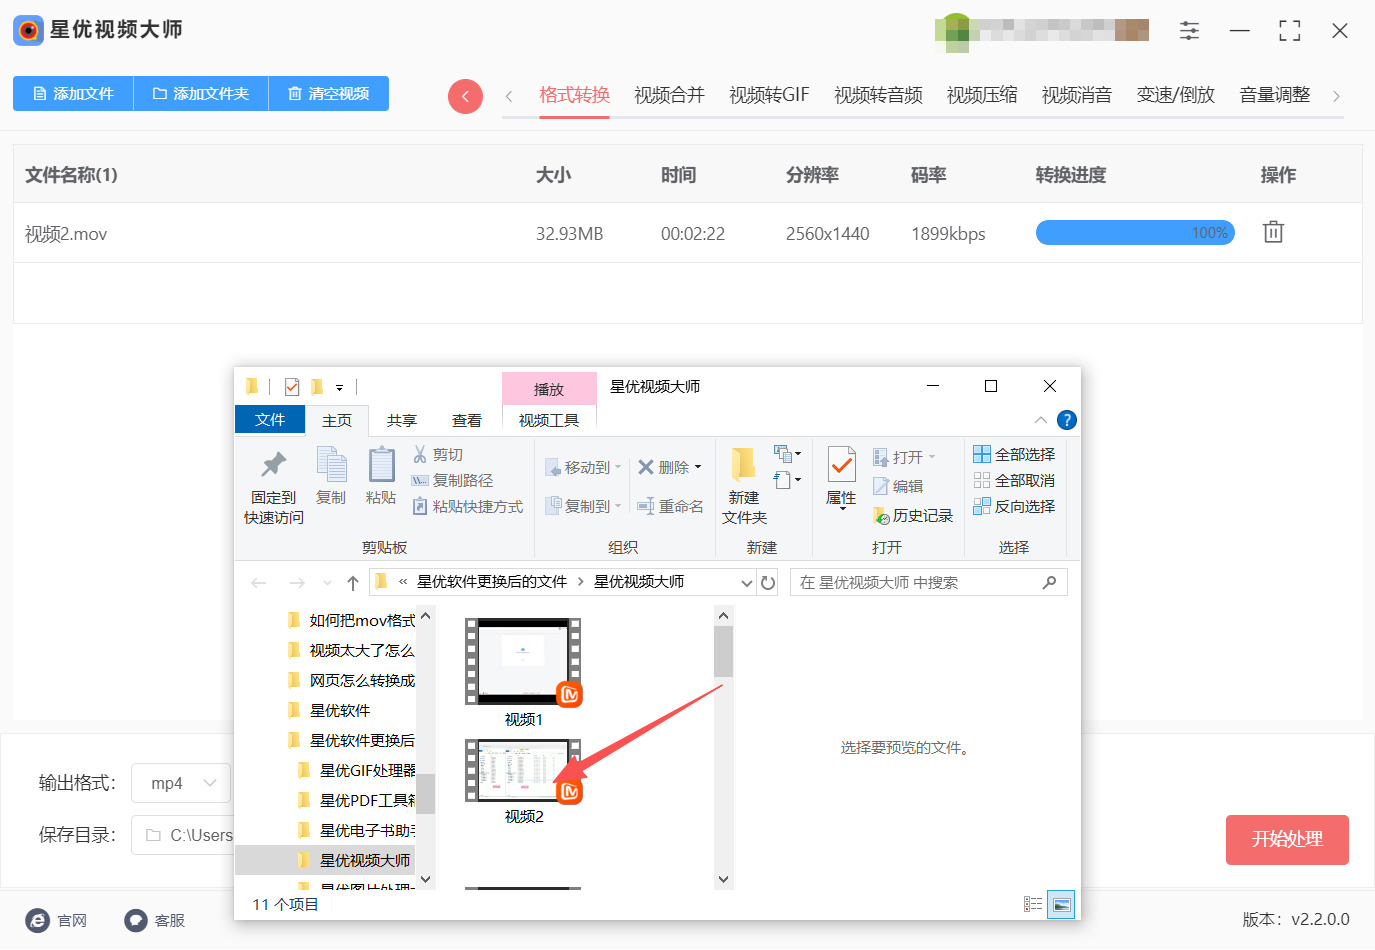Click search box 在 星优视频大师 中搜索
The image size is (1375, 950).
click(x=929, y=583)
